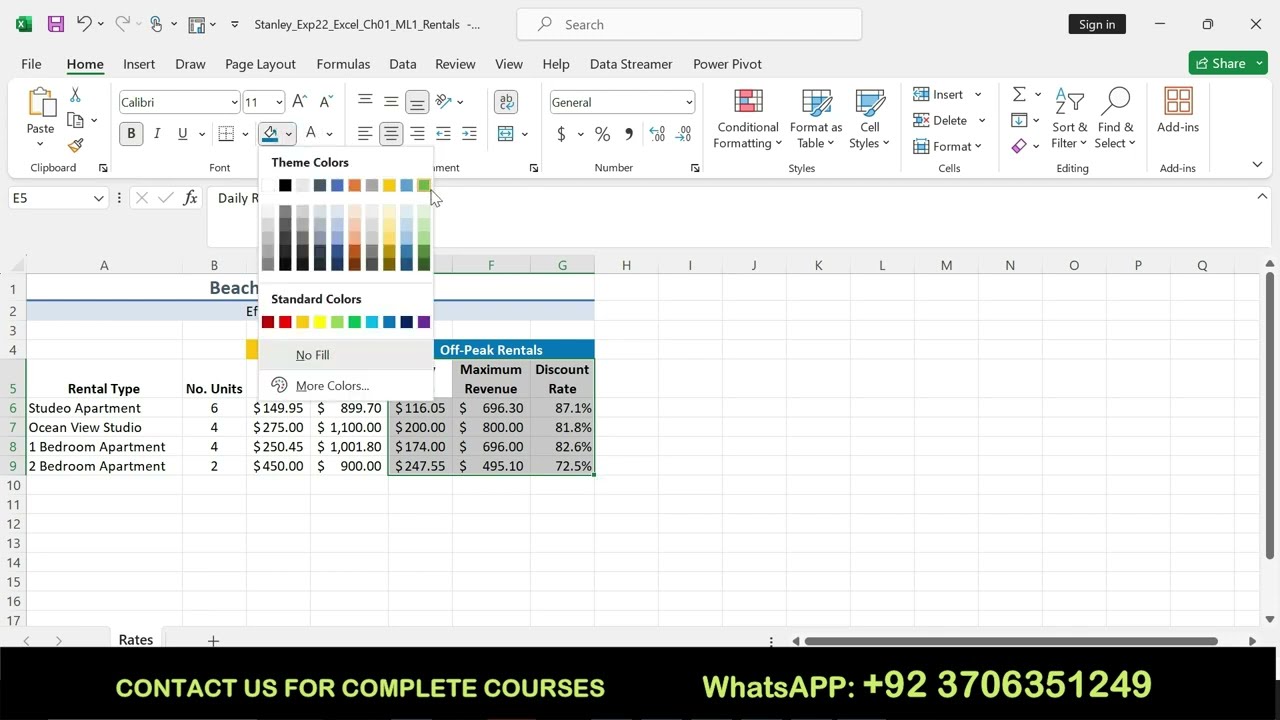Select the Format Painter brush icon
1280x720 pixels.
pyautogui.click(x=76, y=145)
